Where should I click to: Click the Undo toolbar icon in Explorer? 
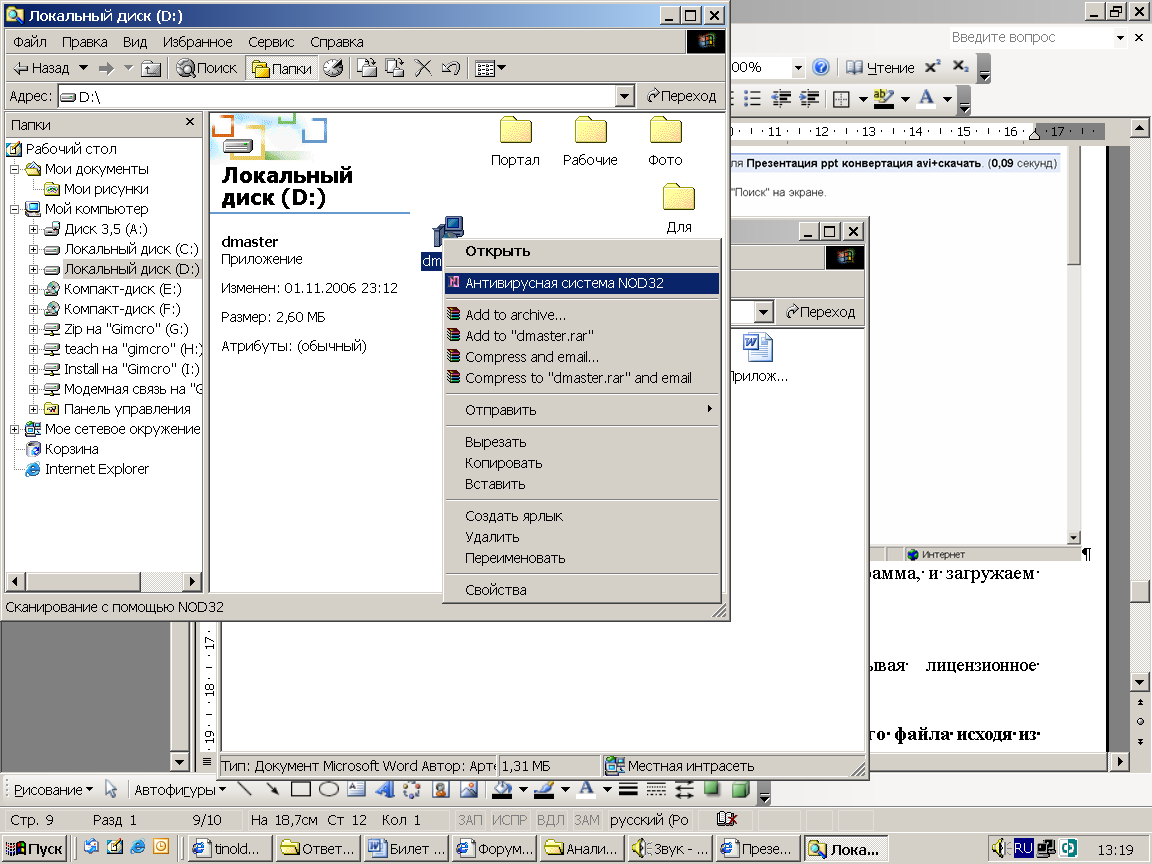point(451,68)
